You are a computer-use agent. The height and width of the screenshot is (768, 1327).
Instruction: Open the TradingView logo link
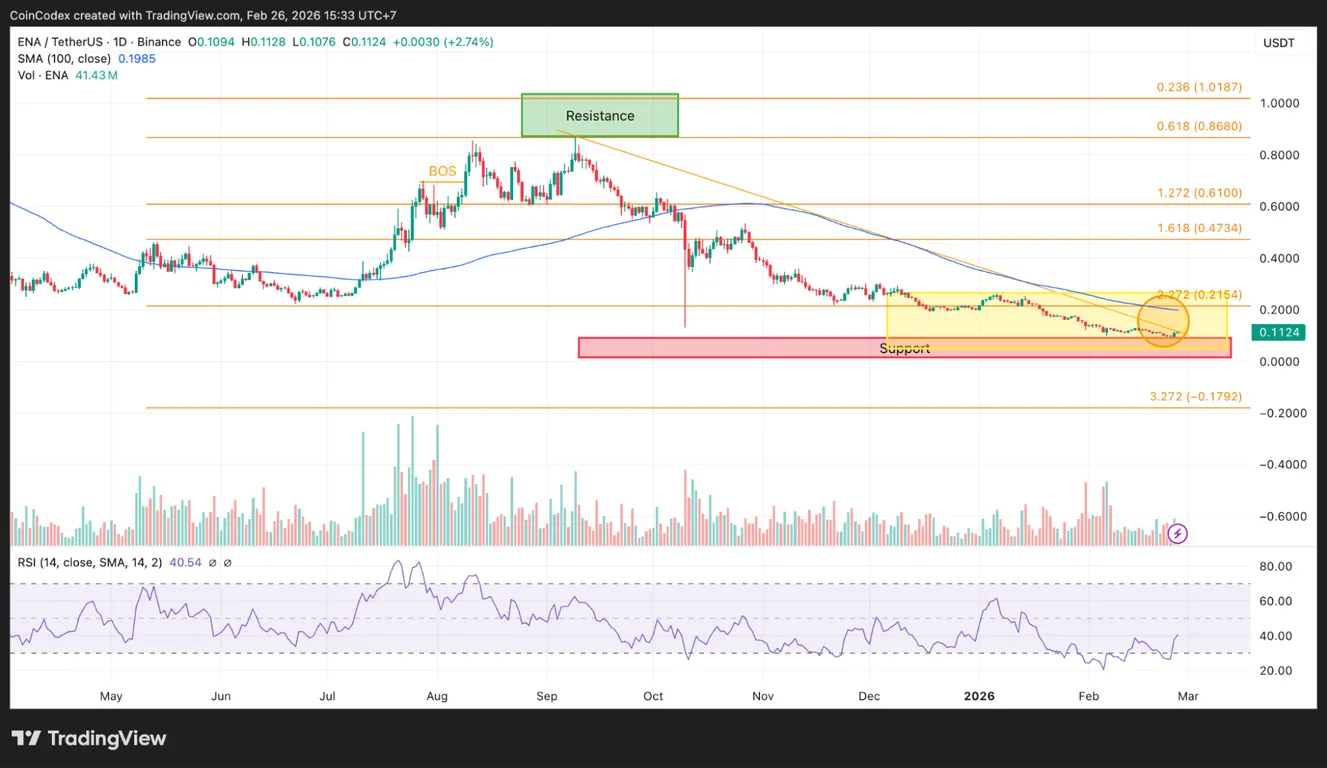89,739
